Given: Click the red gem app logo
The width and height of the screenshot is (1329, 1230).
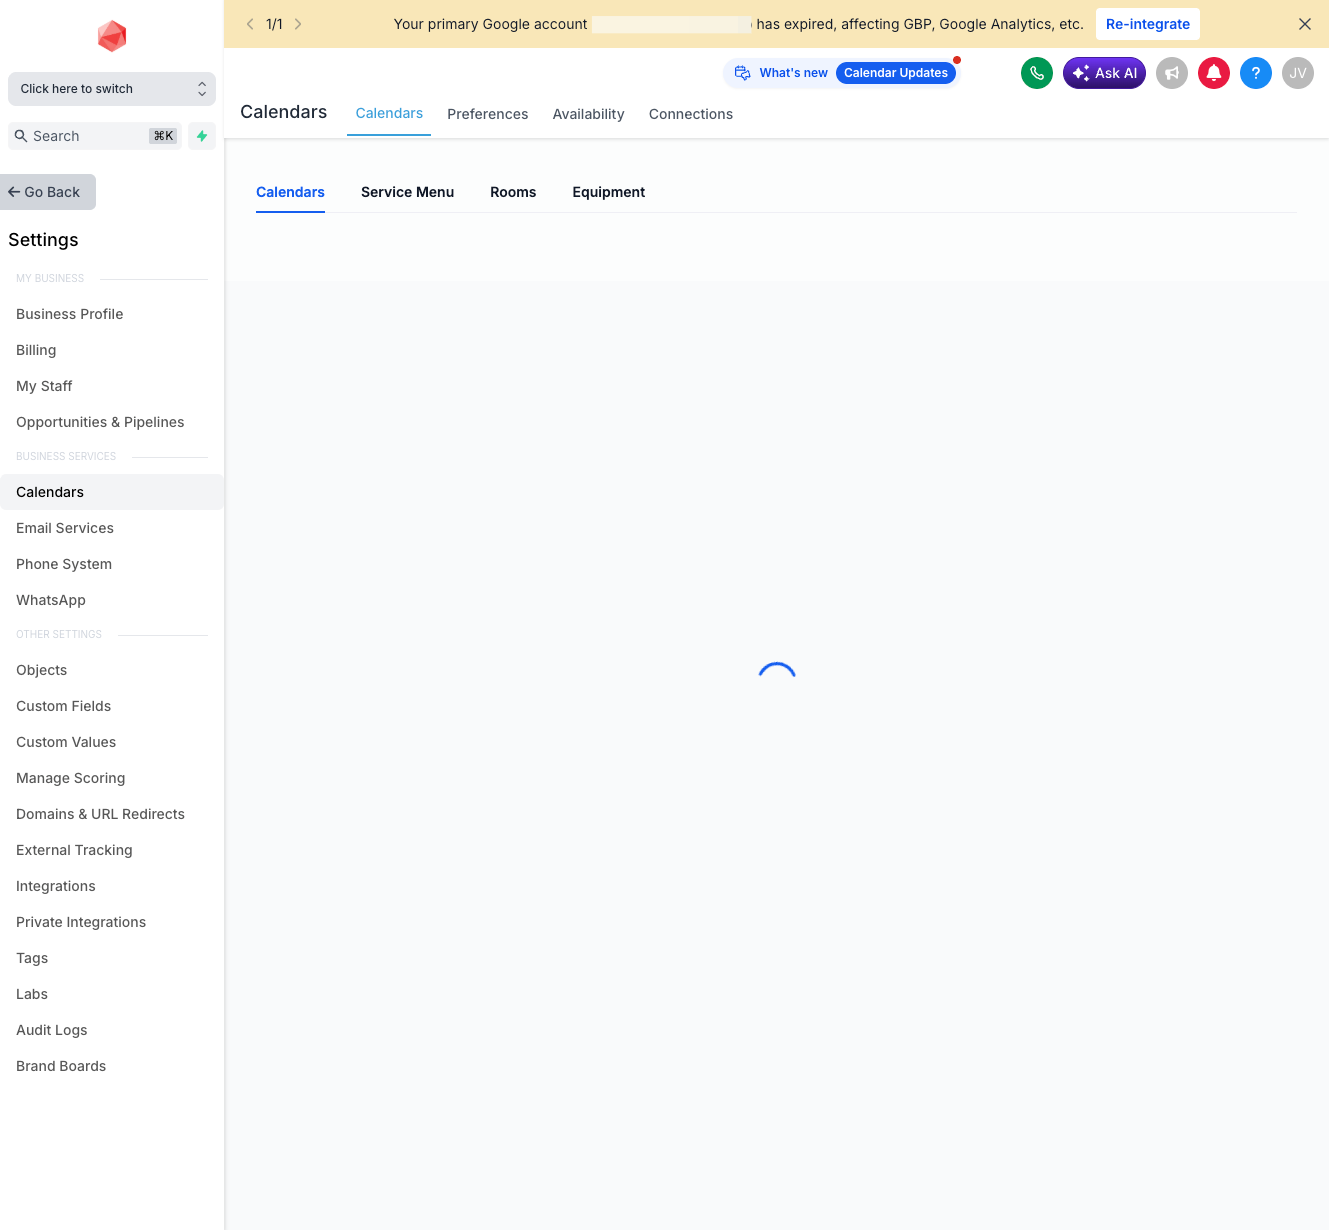Looking at the screenshot, I should tap(112, 36).
